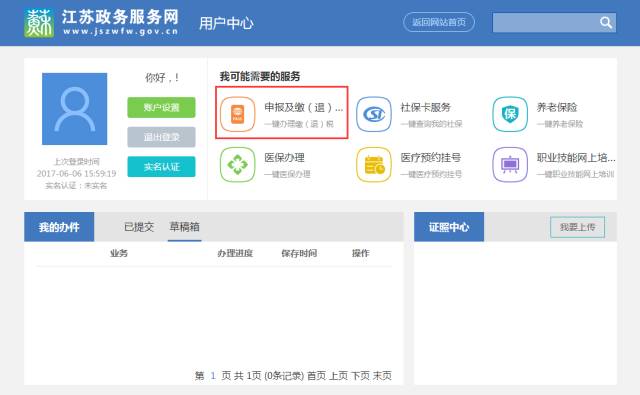Click the 职业技能网上培... title link
This screenshot has width=640, height=395.
(x=576, y=158)
